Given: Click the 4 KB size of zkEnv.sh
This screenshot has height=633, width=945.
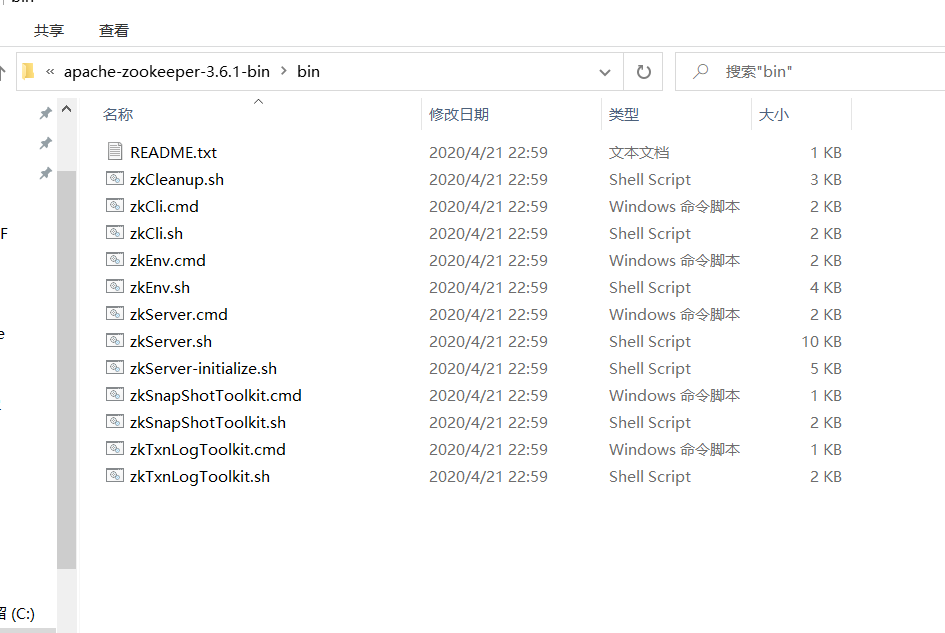Looking at the screenshot, I should click(825, 288).
